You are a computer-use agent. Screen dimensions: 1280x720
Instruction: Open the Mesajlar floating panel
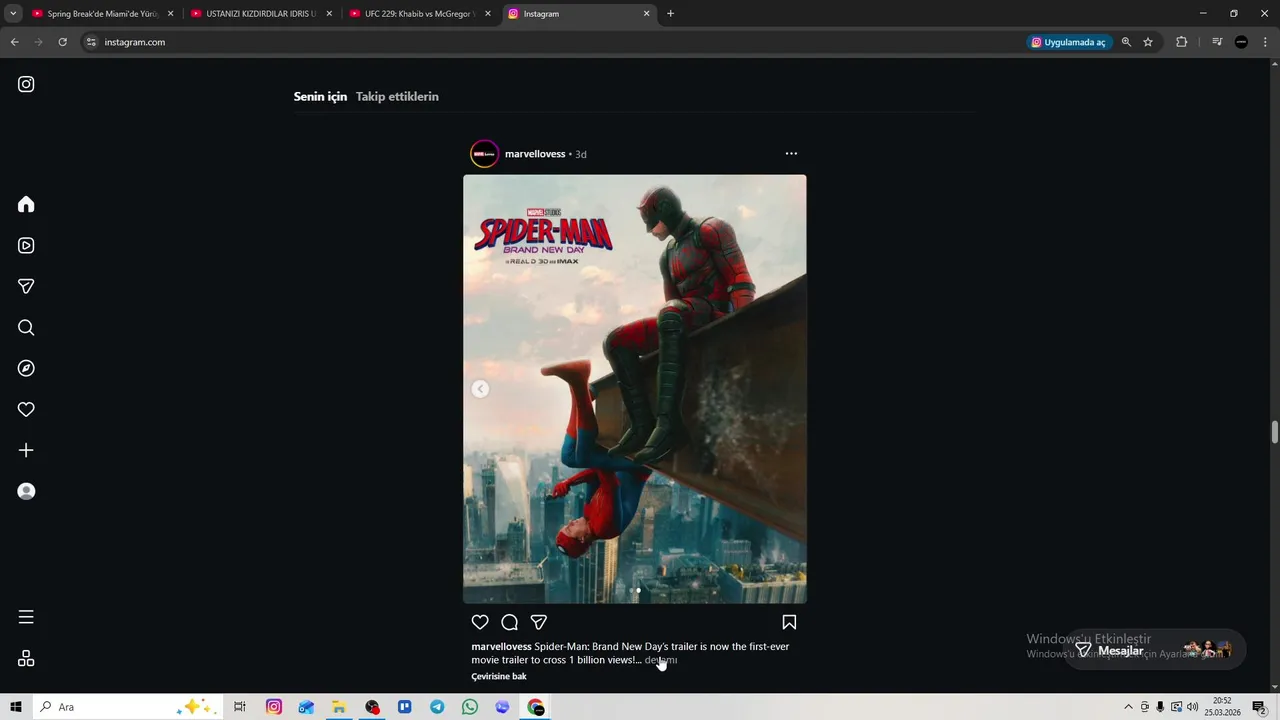(x=1154, y=650)
